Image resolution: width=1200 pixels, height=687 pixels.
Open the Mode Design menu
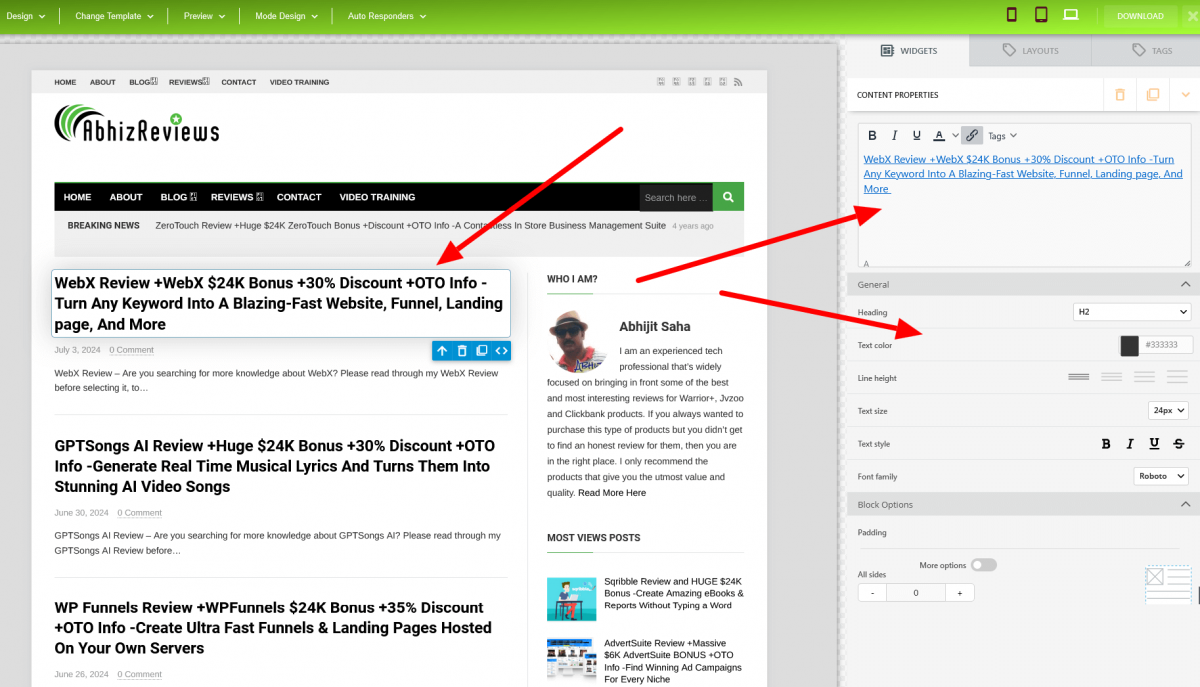pyautogui.click(x=286, y=16)
